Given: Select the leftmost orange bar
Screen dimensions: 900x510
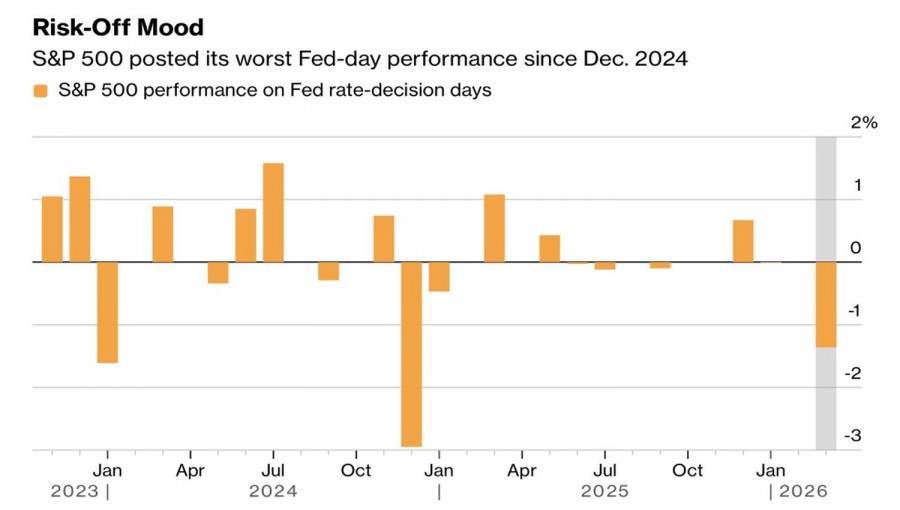Looking at the screenshot, I should point(52,229).
